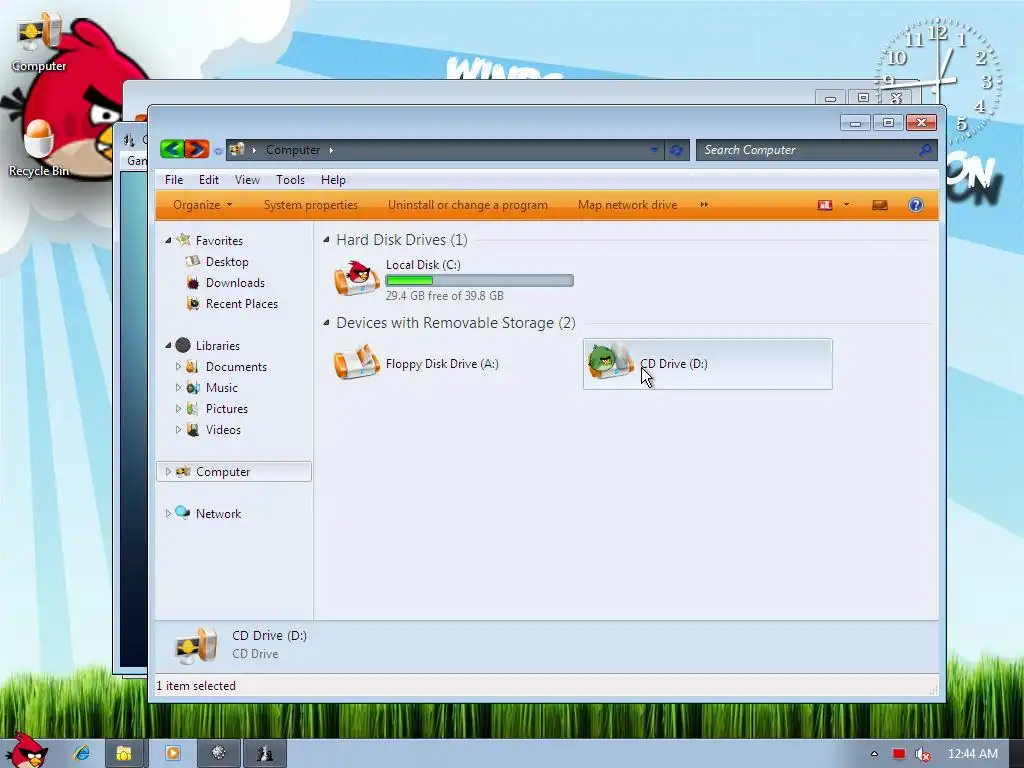Click the Videos library icon
The width and height of the screenshot is (1024, 768).
pyautogui.click(x=192, y=430)
